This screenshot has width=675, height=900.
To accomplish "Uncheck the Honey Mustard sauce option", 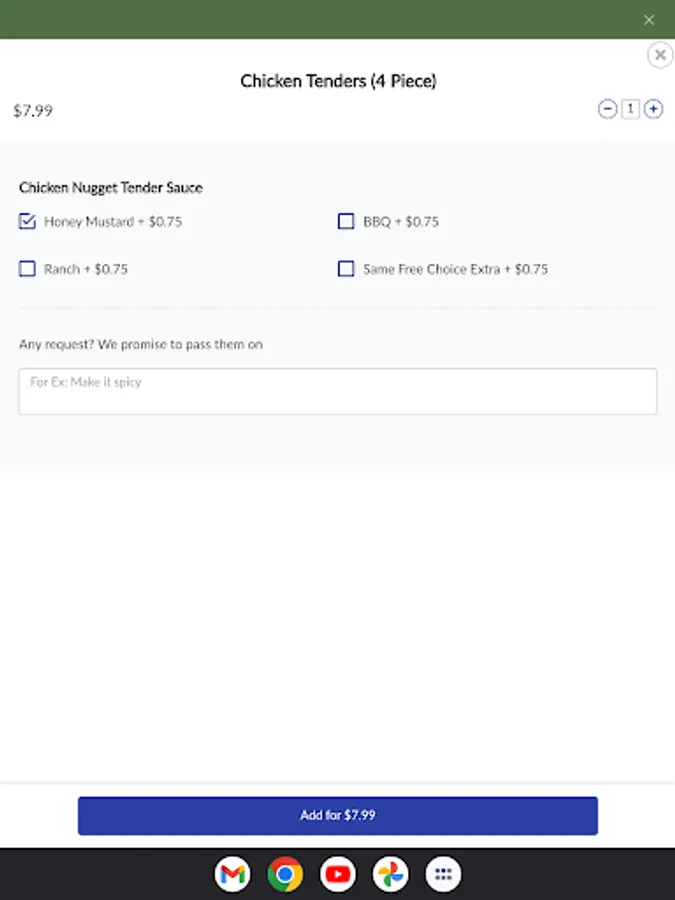I will pos(27,221).
